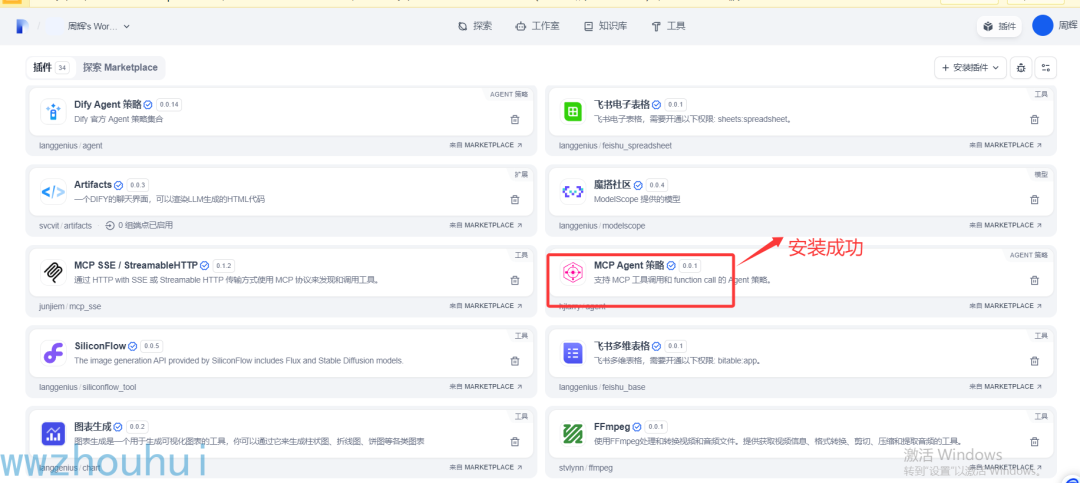
Task: Click the SiliconFlow plugin logo
Action: (53, 353)
